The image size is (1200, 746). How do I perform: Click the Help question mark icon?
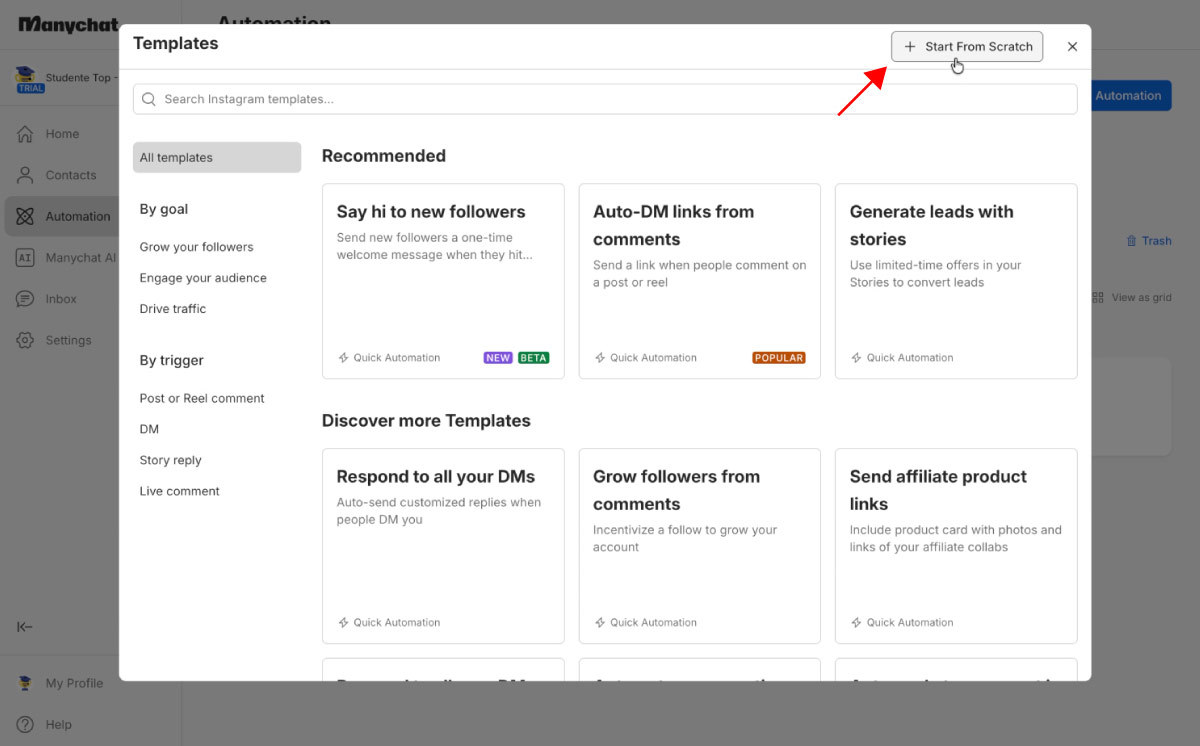click(x=25, y=724)
